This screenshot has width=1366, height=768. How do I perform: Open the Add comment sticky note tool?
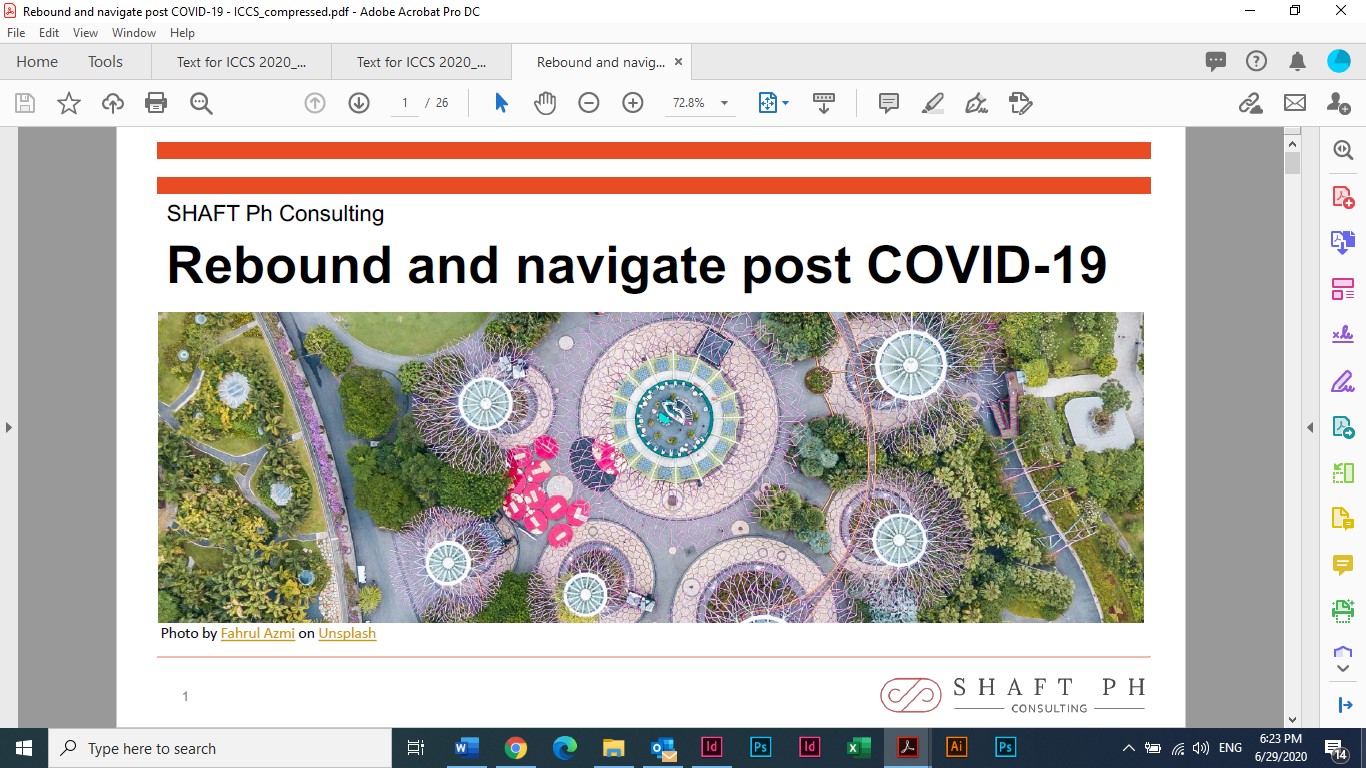[888, 103]
